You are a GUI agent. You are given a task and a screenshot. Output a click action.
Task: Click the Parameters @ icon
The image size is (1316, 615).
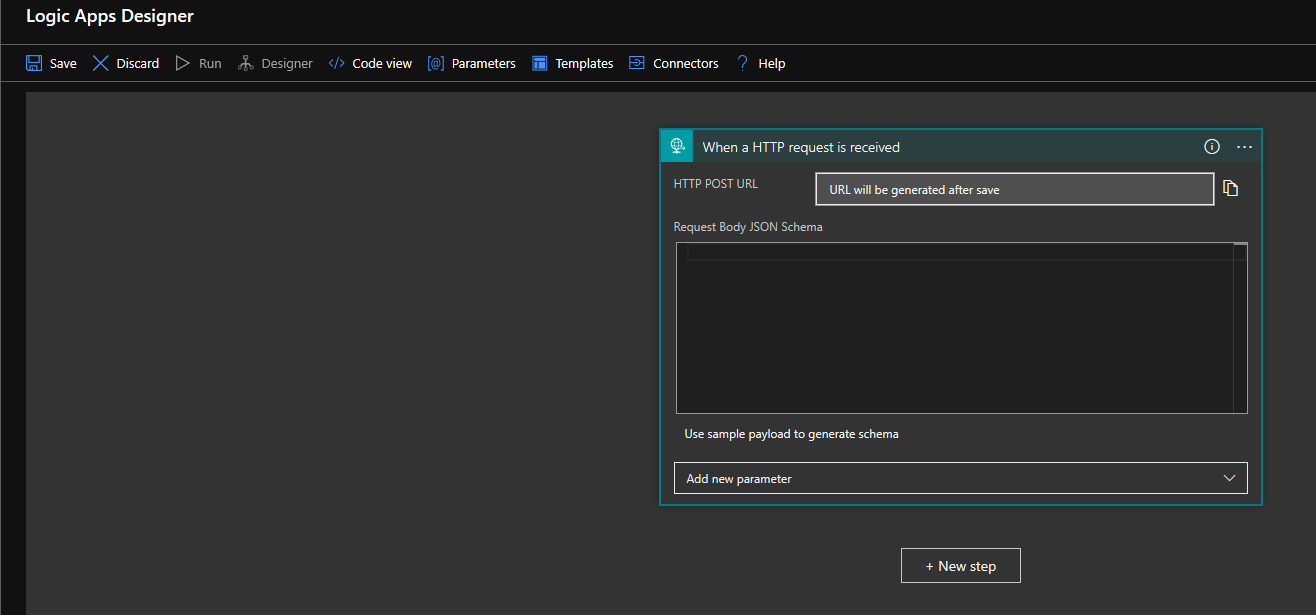coord(435,63)
